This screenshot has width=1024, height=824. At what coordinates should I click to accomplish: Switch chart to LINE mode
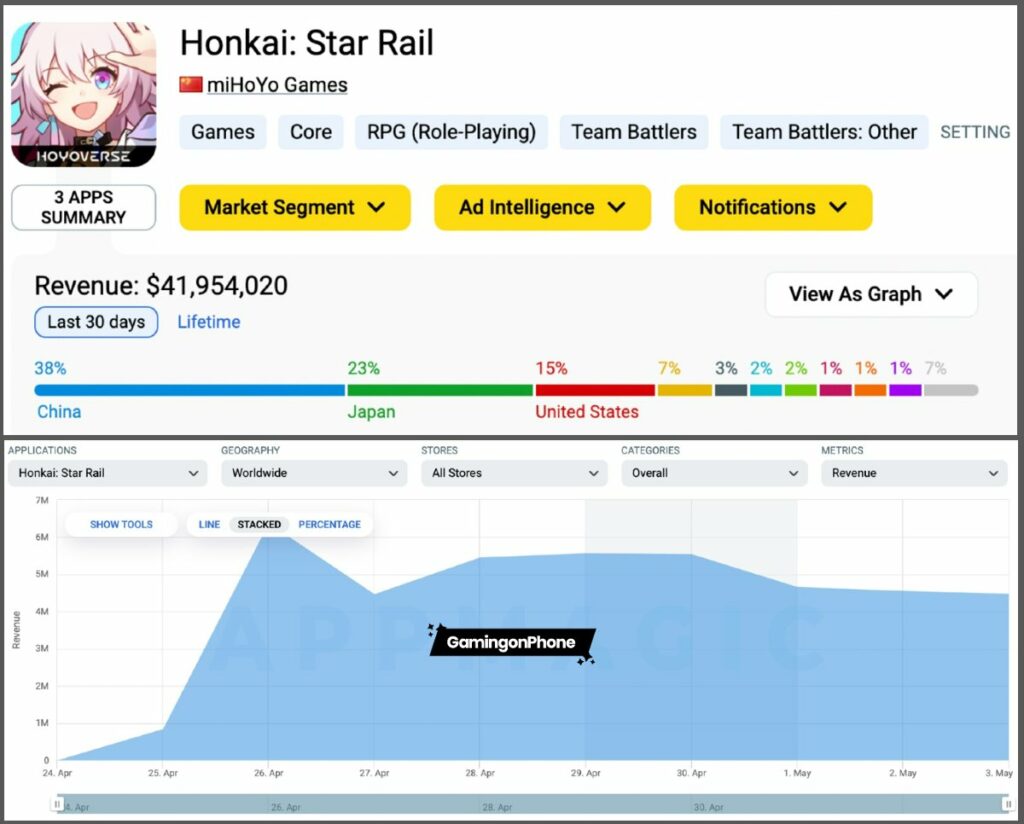pos(209,524)
